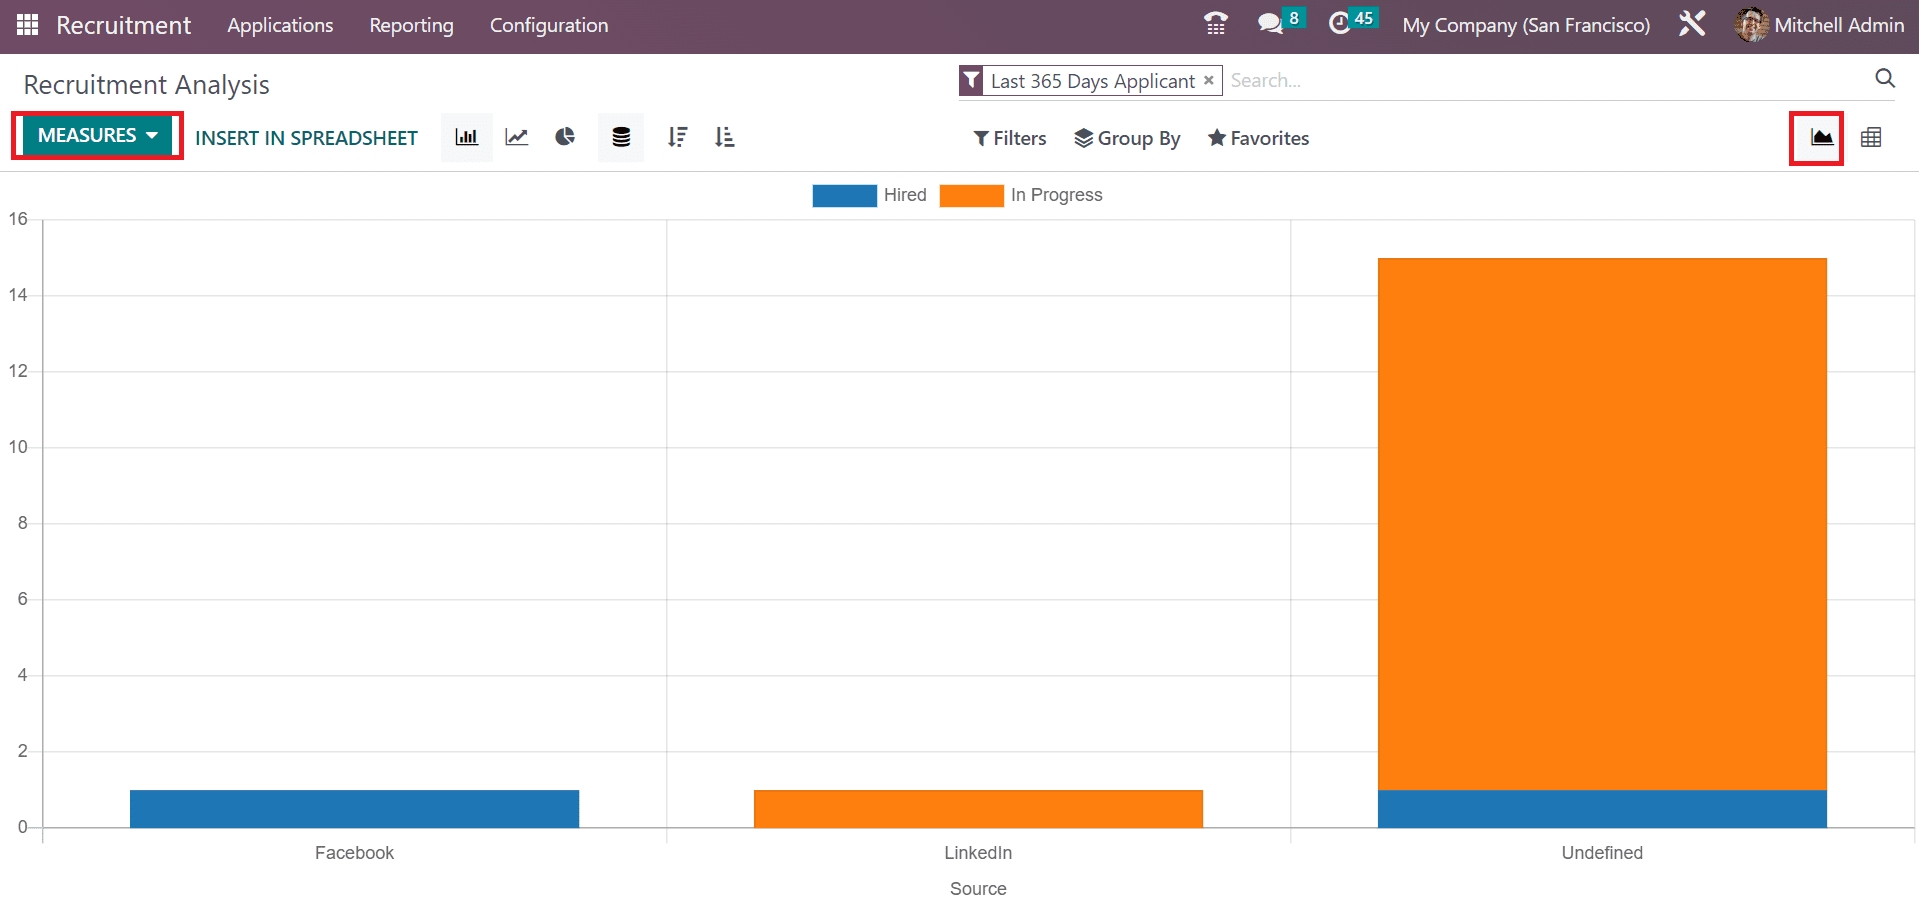Open the apps grid home menu
Viewport: 1919px width, 903px height.
[27, 25]
